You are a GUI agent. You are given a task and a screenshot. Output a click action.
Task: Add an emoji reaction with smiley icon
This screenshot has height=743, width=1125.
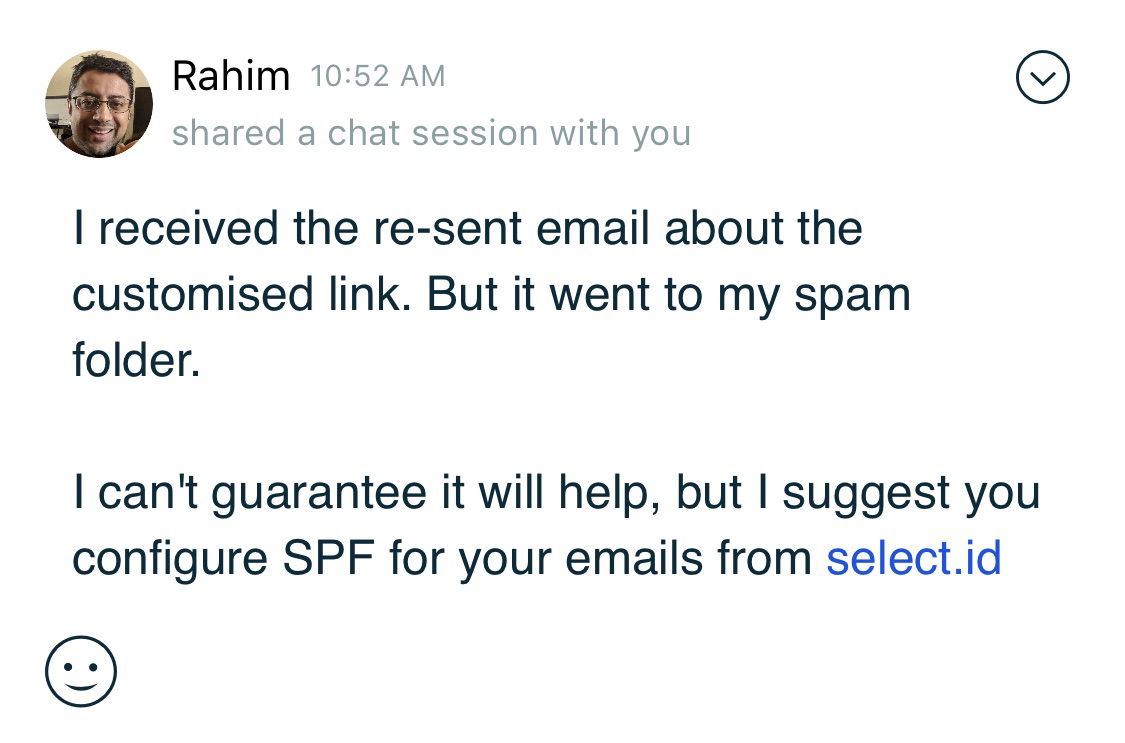click(x=81, y=671)
